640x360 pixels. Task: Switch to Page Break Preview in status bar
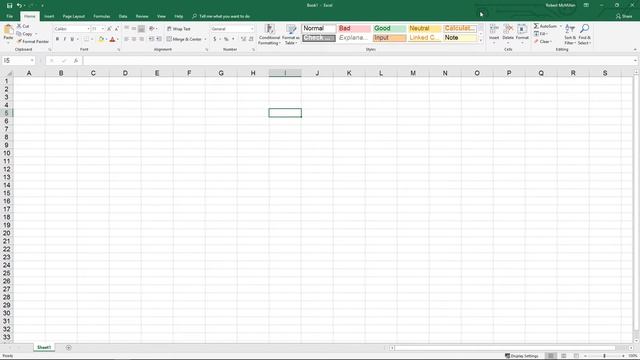(x=576, y=356)
